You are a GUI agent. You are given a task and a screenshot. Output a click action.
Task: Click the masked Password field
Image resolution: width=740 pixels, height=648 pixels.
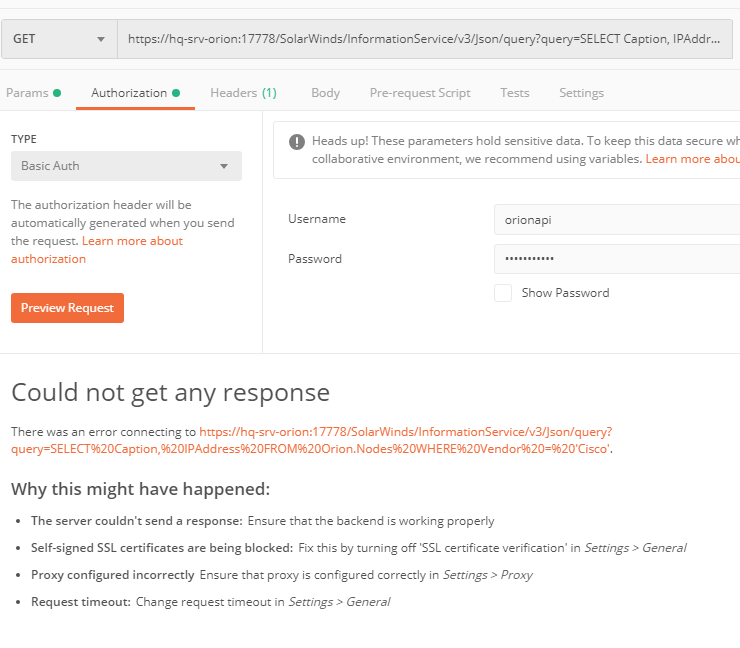[617, 259]
